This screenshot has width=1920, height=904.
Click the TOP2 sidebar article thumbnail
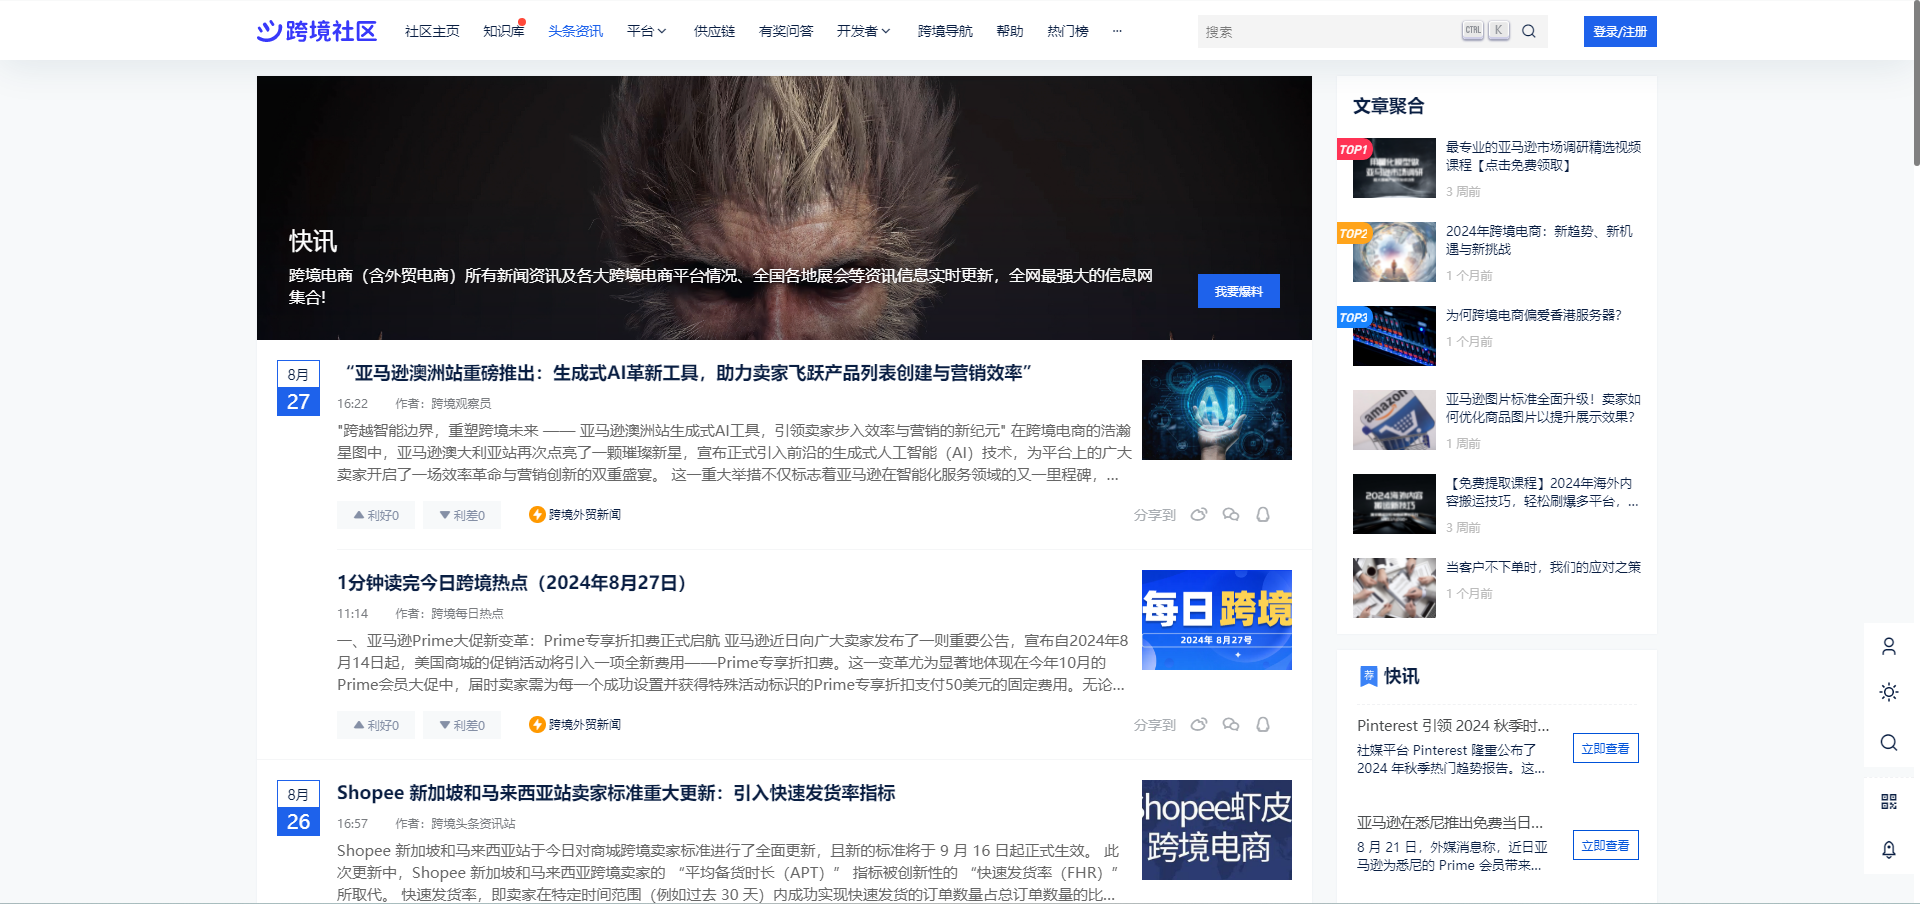[1394, 252]
